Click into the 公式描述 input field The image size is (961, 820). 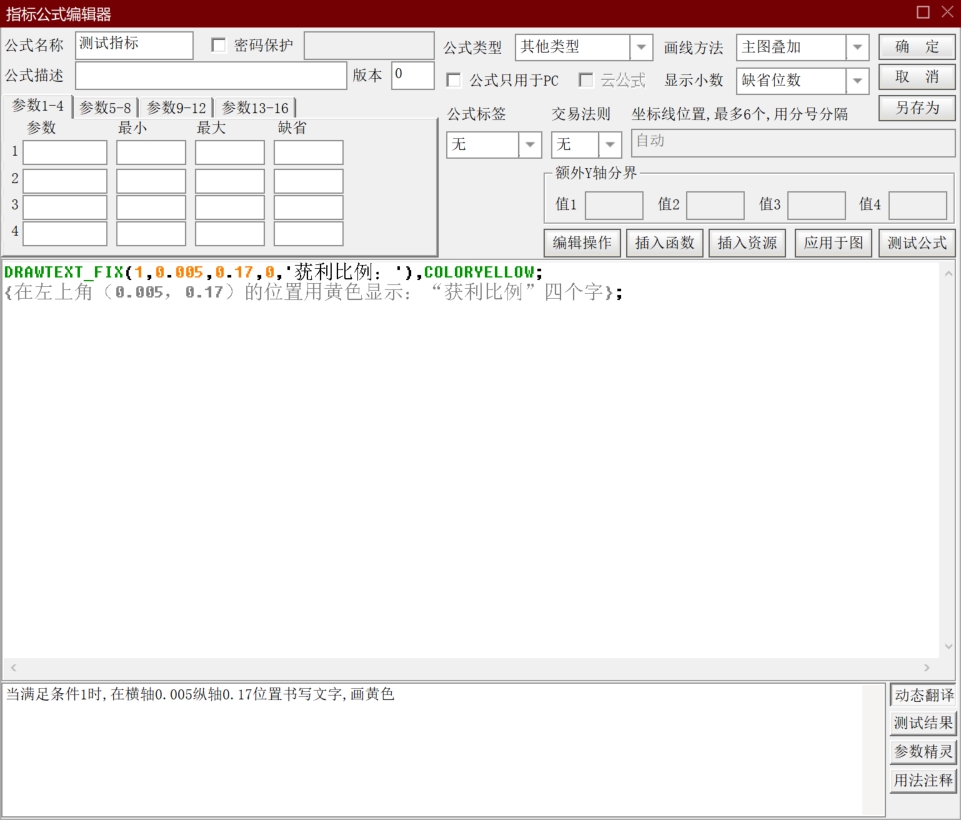pos(211,76)
